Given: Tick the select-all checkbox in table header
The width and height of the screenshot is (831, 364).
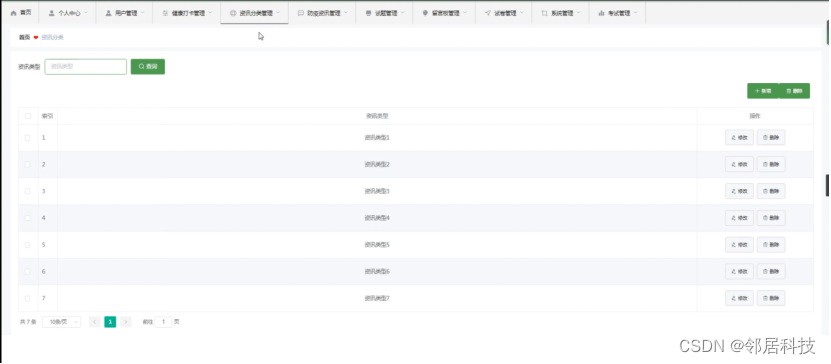Looking at the screenshot, I should 28,116.
